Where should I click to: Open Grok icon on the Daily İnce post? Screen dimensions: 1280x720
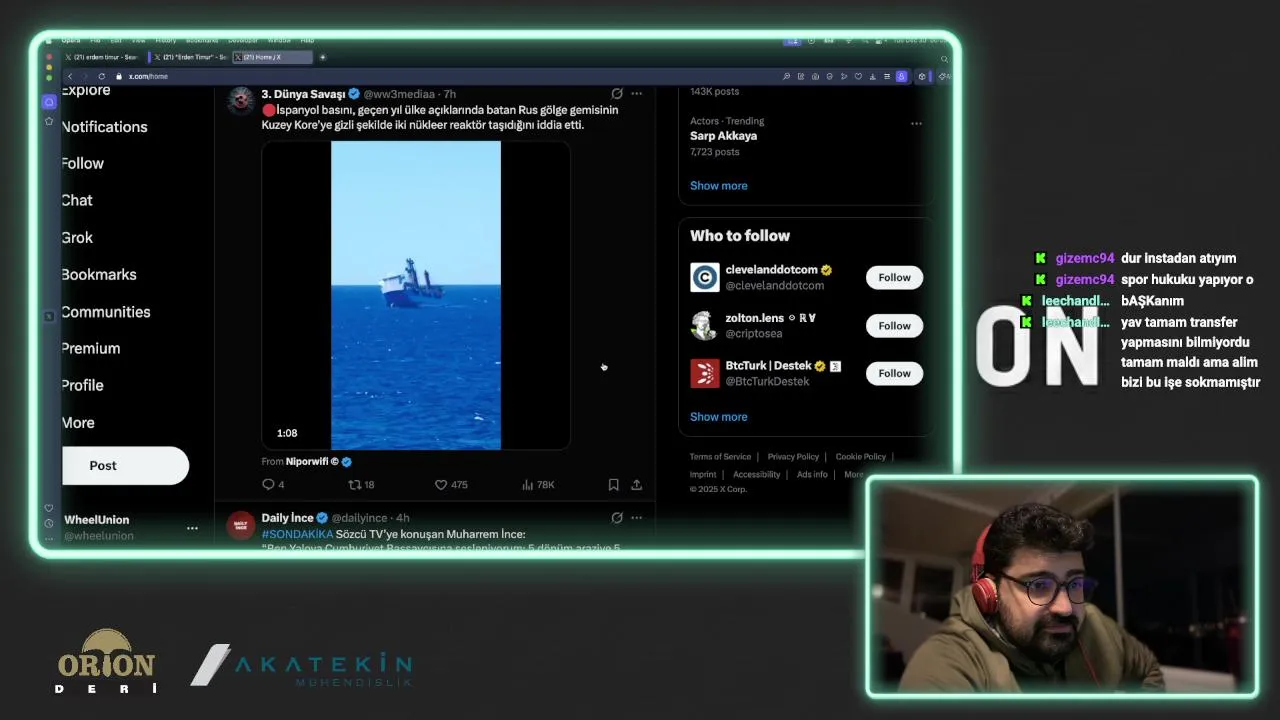(x=617, y=518)
